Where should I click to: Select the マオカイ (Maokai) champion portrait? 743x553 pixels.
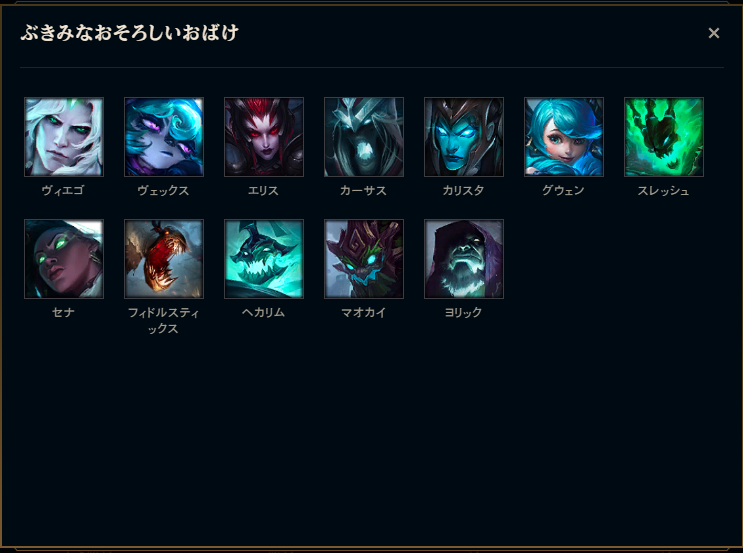[364, 259]
